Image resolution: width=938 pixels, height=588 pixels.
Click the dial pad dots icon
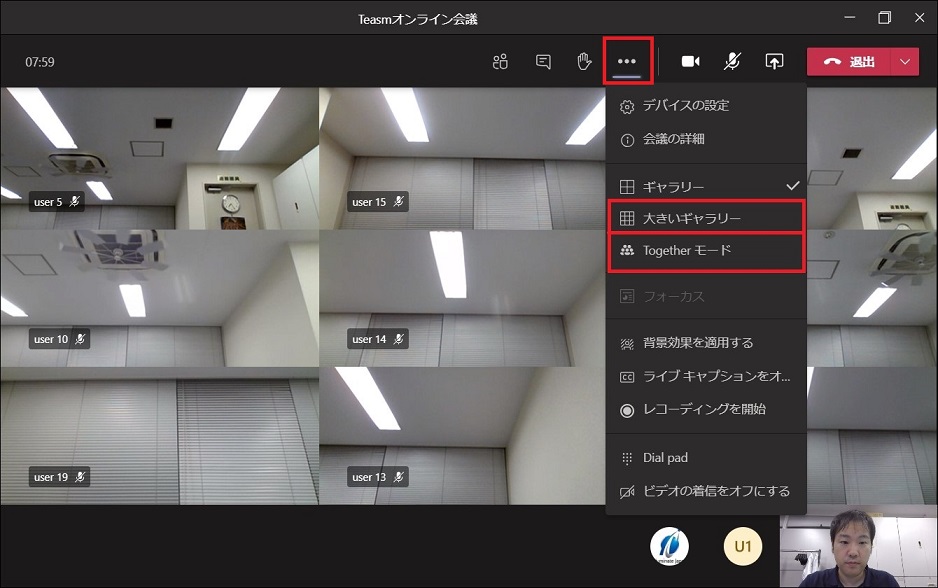[x=627, y=459]
